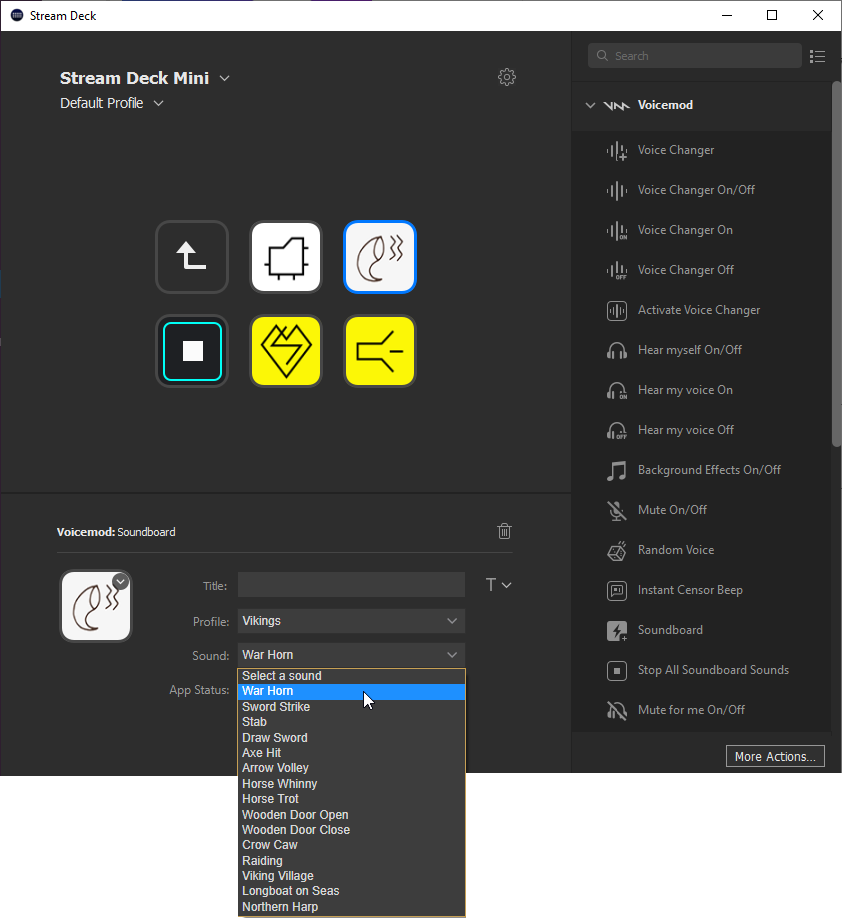The height and width of the screenshot is (918, 842).
Task: Open the Default Profile dropdown
Action: coord(158,103)
